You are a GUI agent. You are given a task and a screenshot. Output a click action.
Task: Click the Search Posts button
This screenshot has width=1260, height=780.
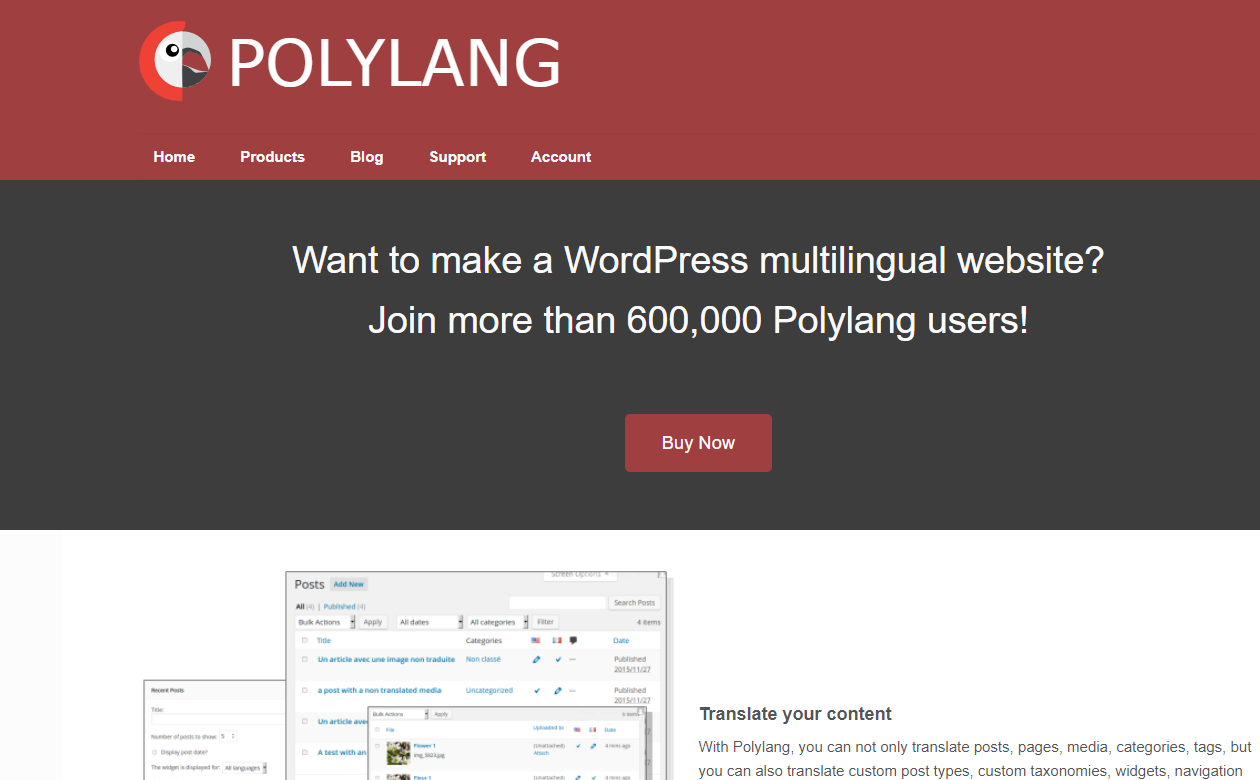point(635,603)
